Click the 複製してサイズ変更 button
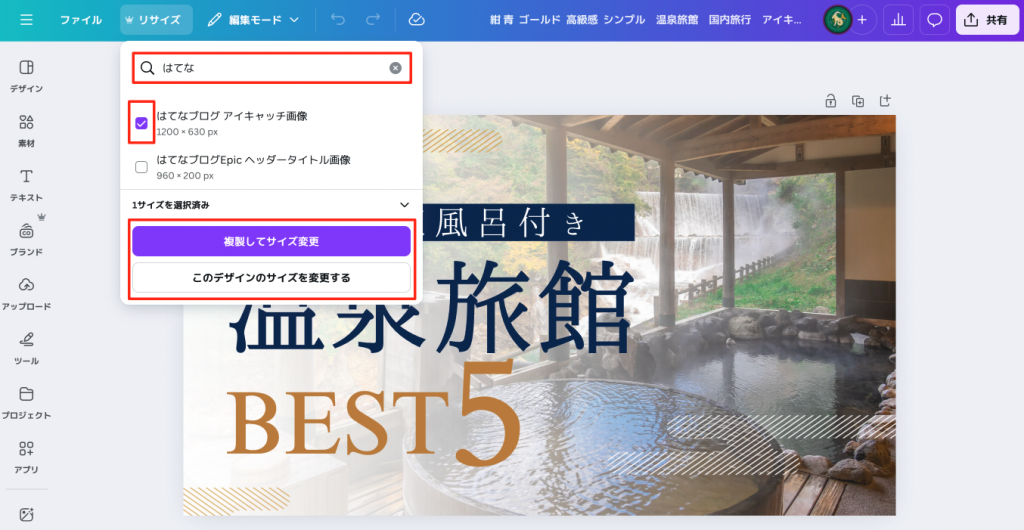1024x530 pixels. tap(271, 241)
